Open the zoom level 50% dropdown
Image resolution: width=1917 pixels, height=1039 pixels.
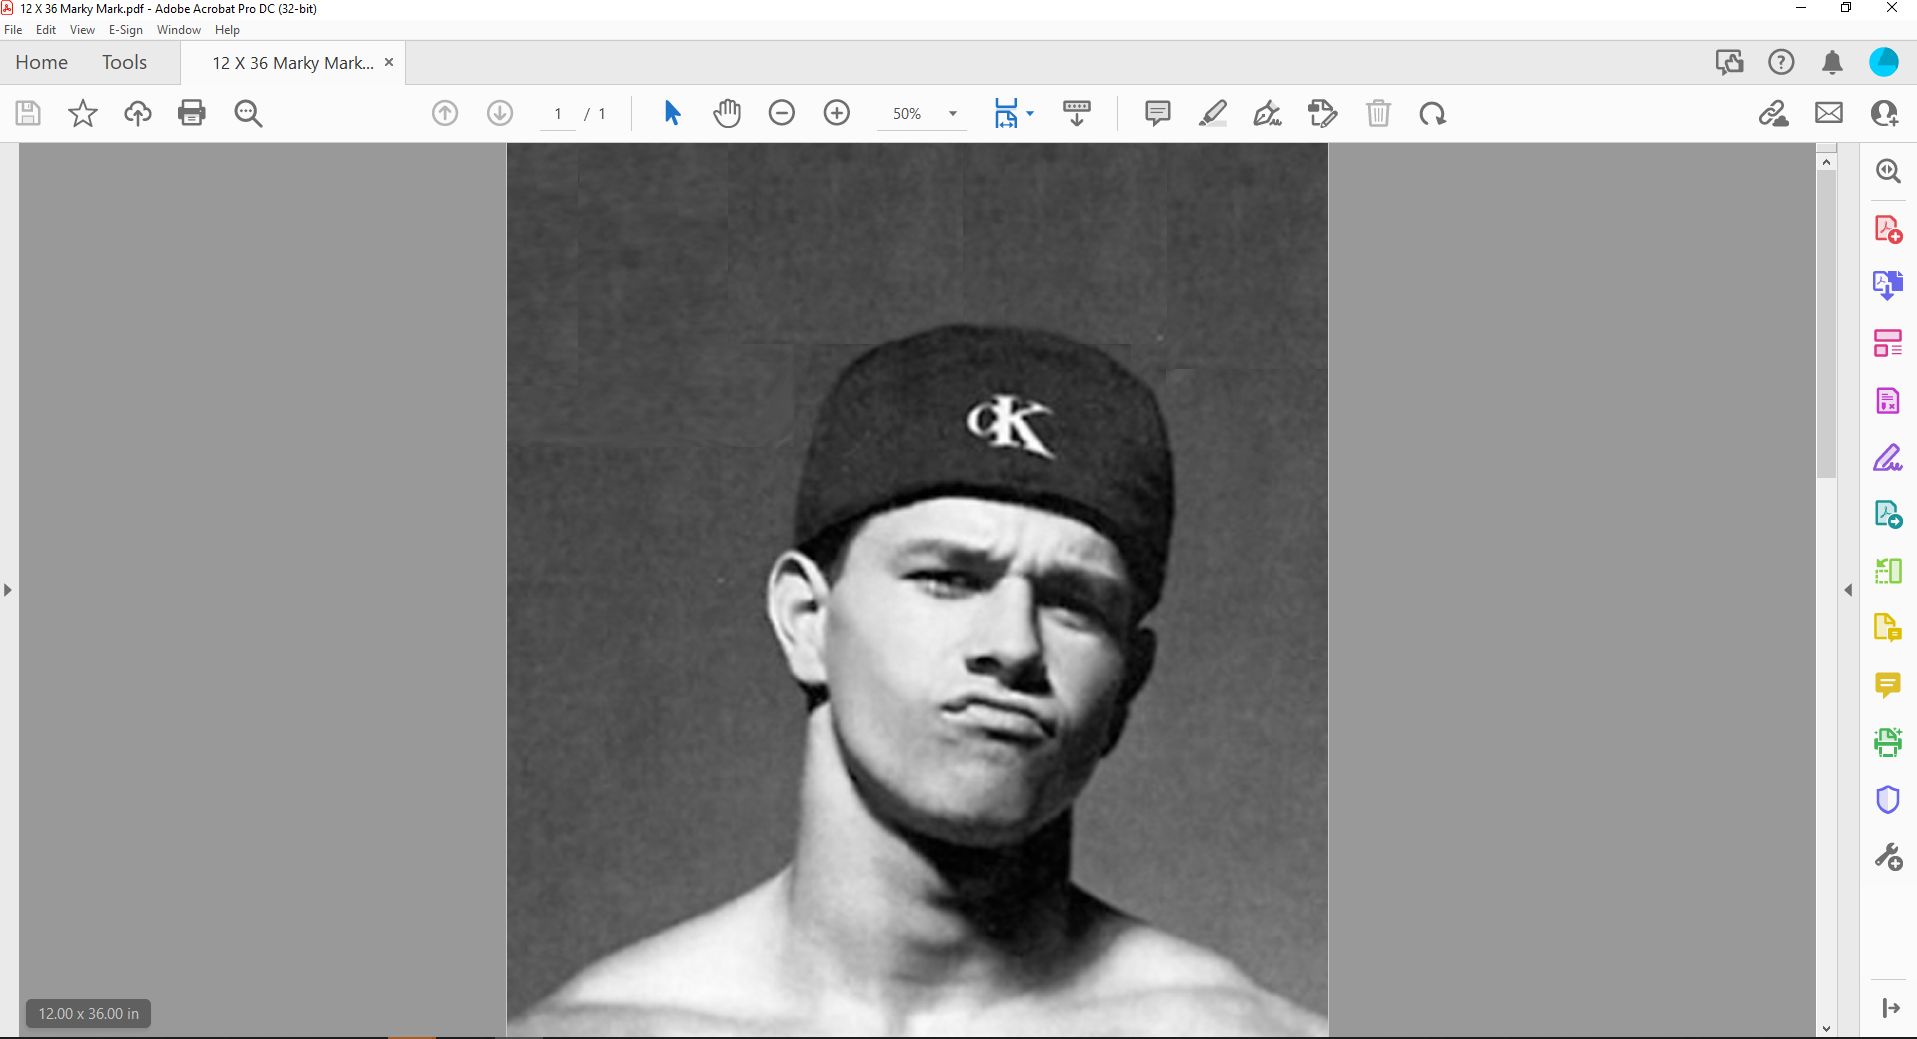point(953,114)
